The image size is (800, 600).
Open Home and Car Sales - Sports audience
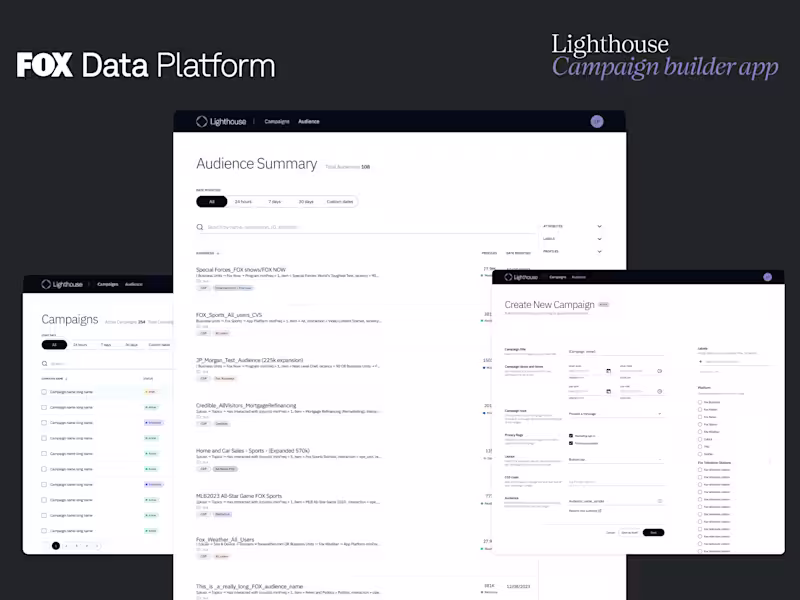[x=253, y=451]
